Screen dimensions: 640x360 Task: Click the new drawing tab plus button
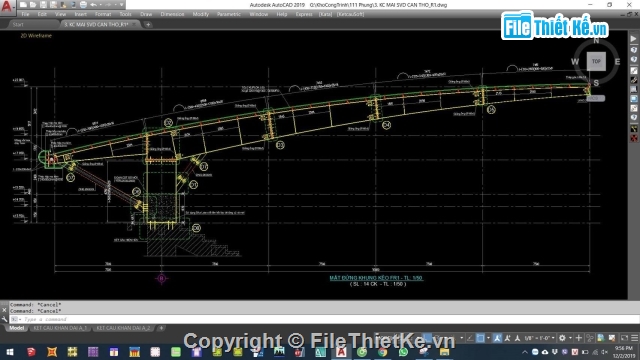148,24
